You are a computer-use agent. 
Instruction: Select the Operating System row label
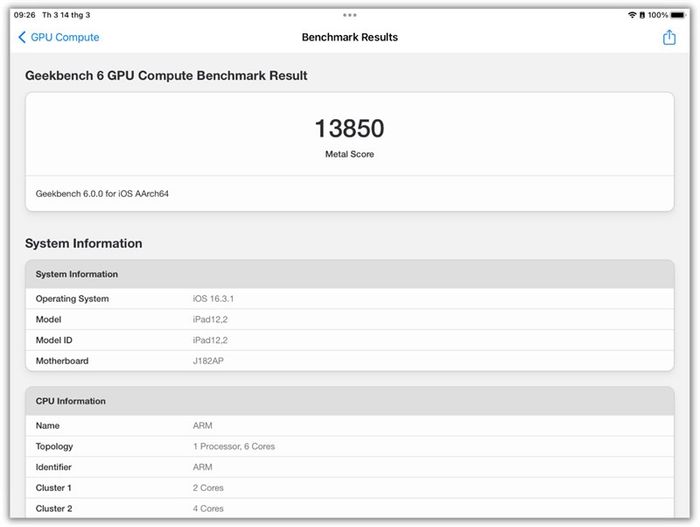[72, 299]
